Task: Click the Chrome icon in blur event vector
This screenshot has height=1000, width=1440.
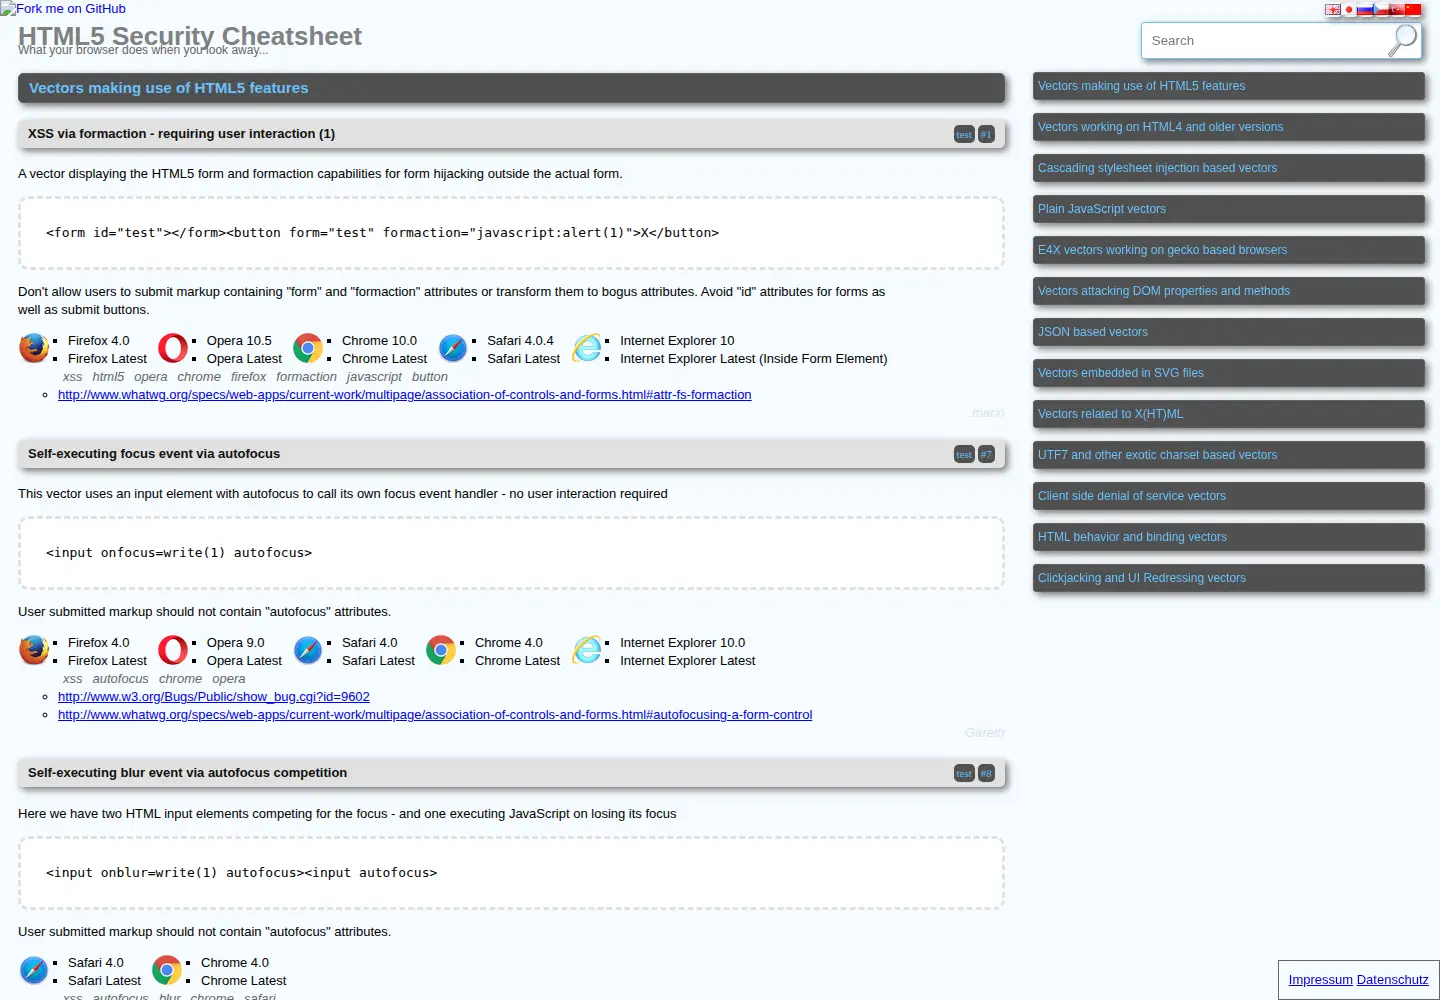Action: pyautogui.click(x=167, y=970)
